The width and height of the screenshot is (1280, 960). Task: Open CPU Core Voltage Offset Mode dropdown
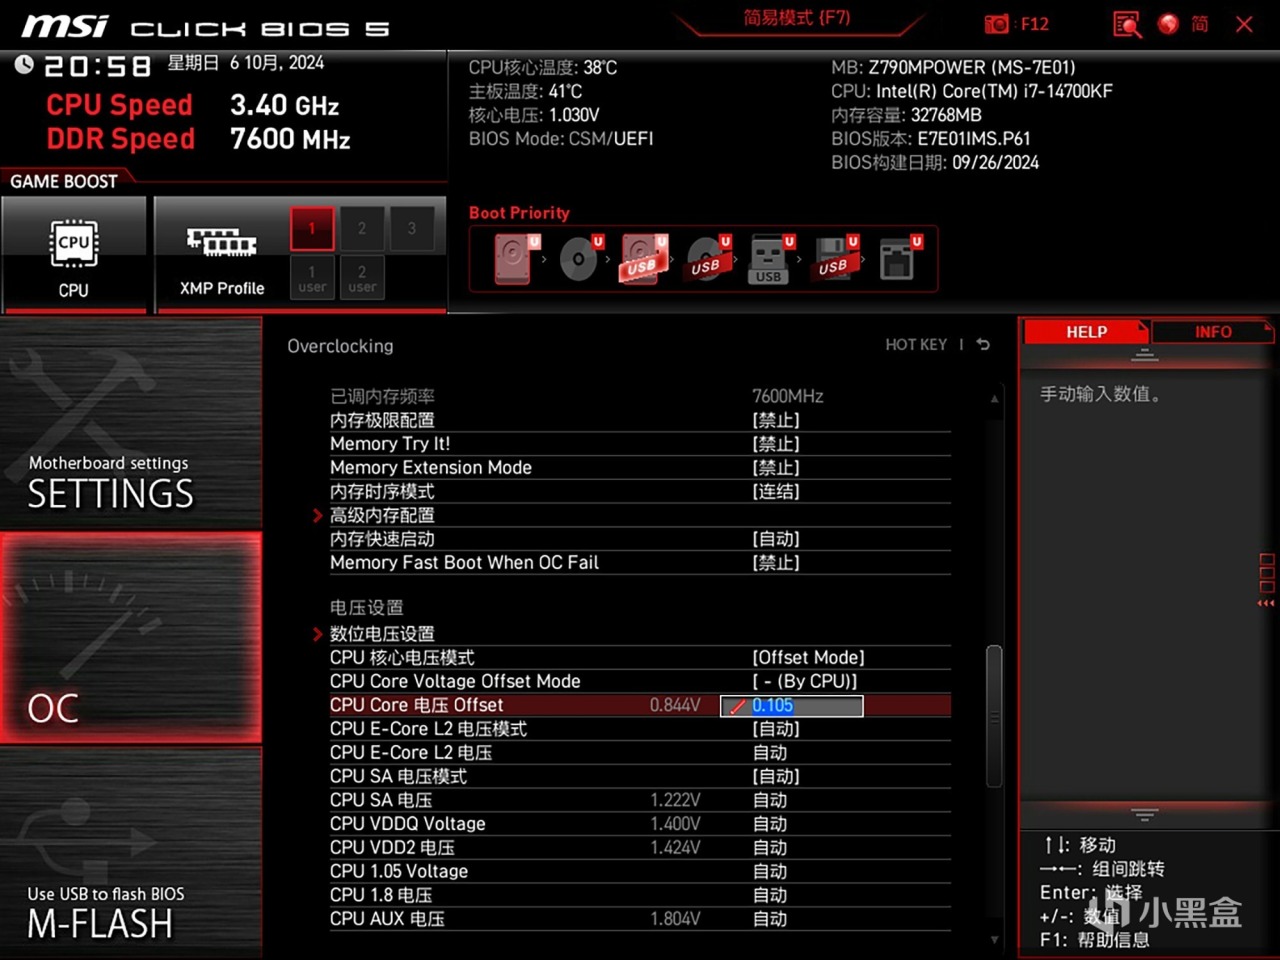(805, 682)
